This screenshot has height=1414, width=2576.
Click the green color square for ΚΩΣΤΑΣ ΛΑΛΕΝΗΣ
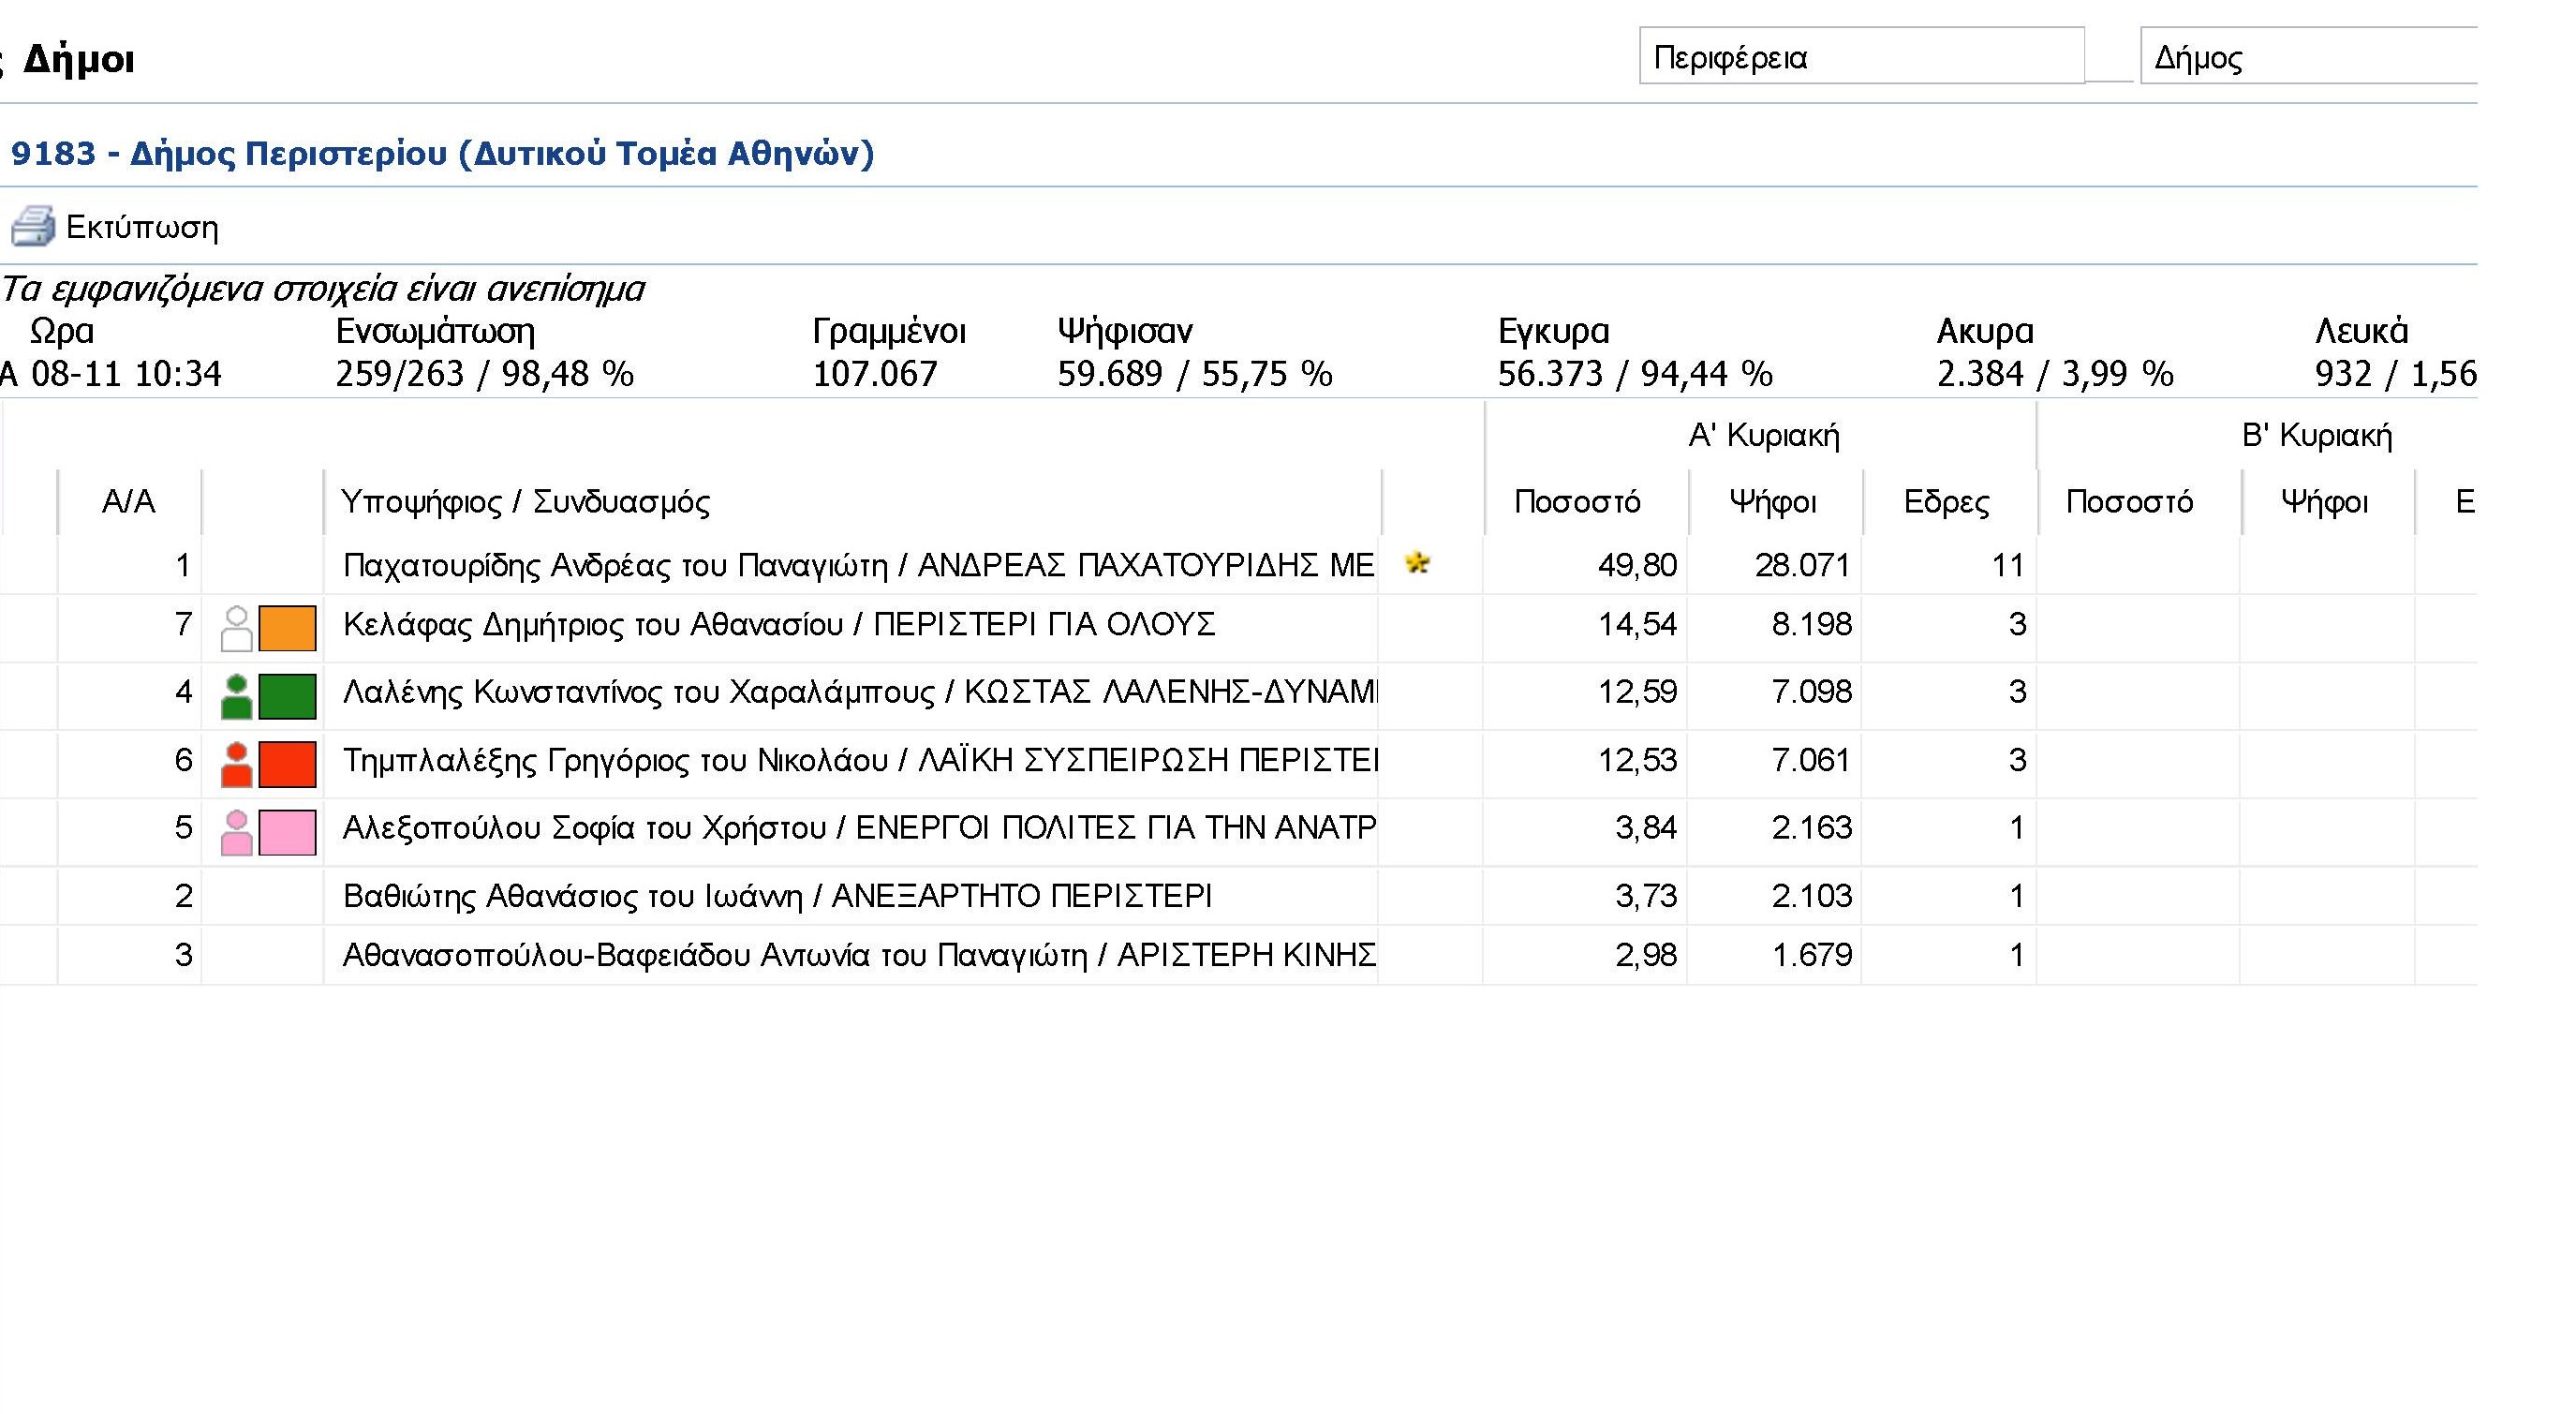[x=287, y=696]
